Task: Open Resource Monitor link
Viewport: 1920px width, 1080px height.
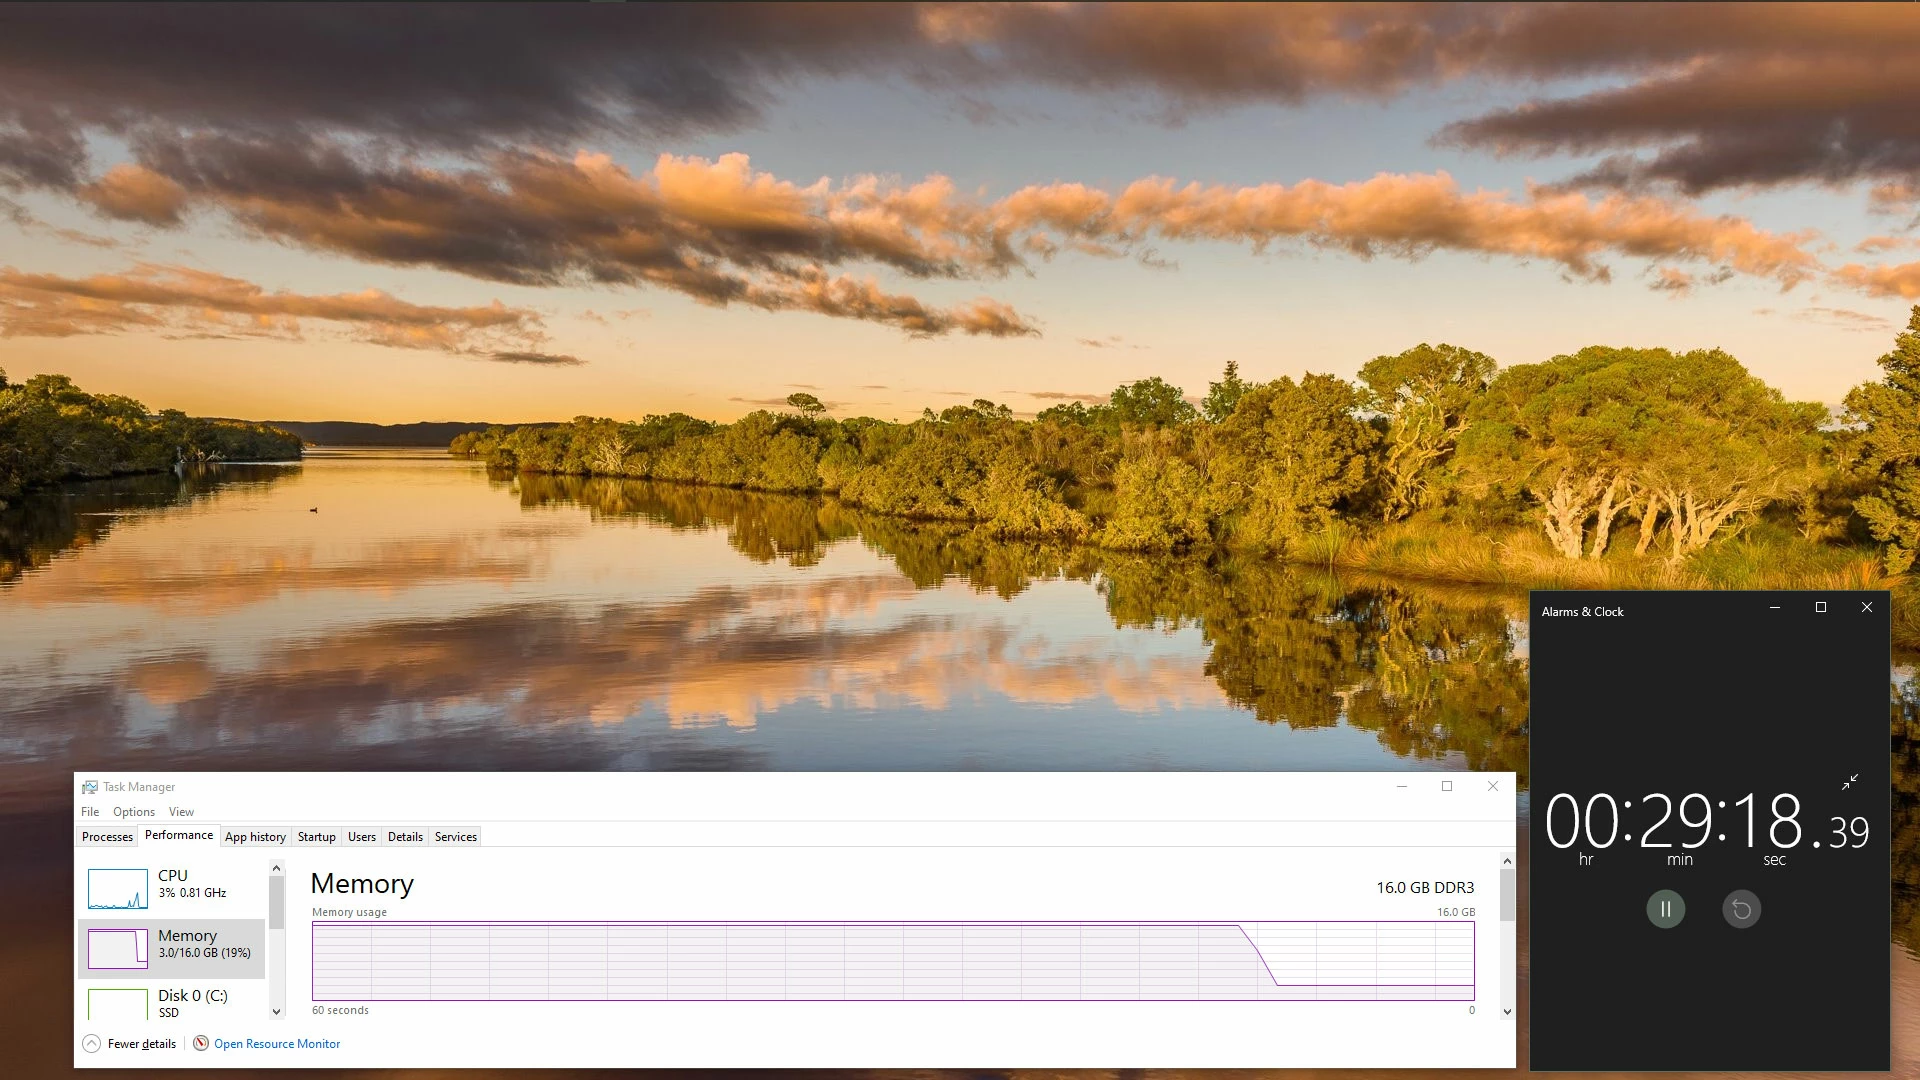Action: tap(277, 1043)
